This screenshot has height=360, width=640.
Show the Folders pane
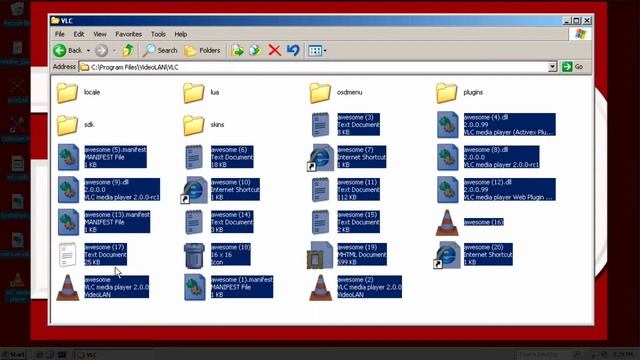click(202, 51)
